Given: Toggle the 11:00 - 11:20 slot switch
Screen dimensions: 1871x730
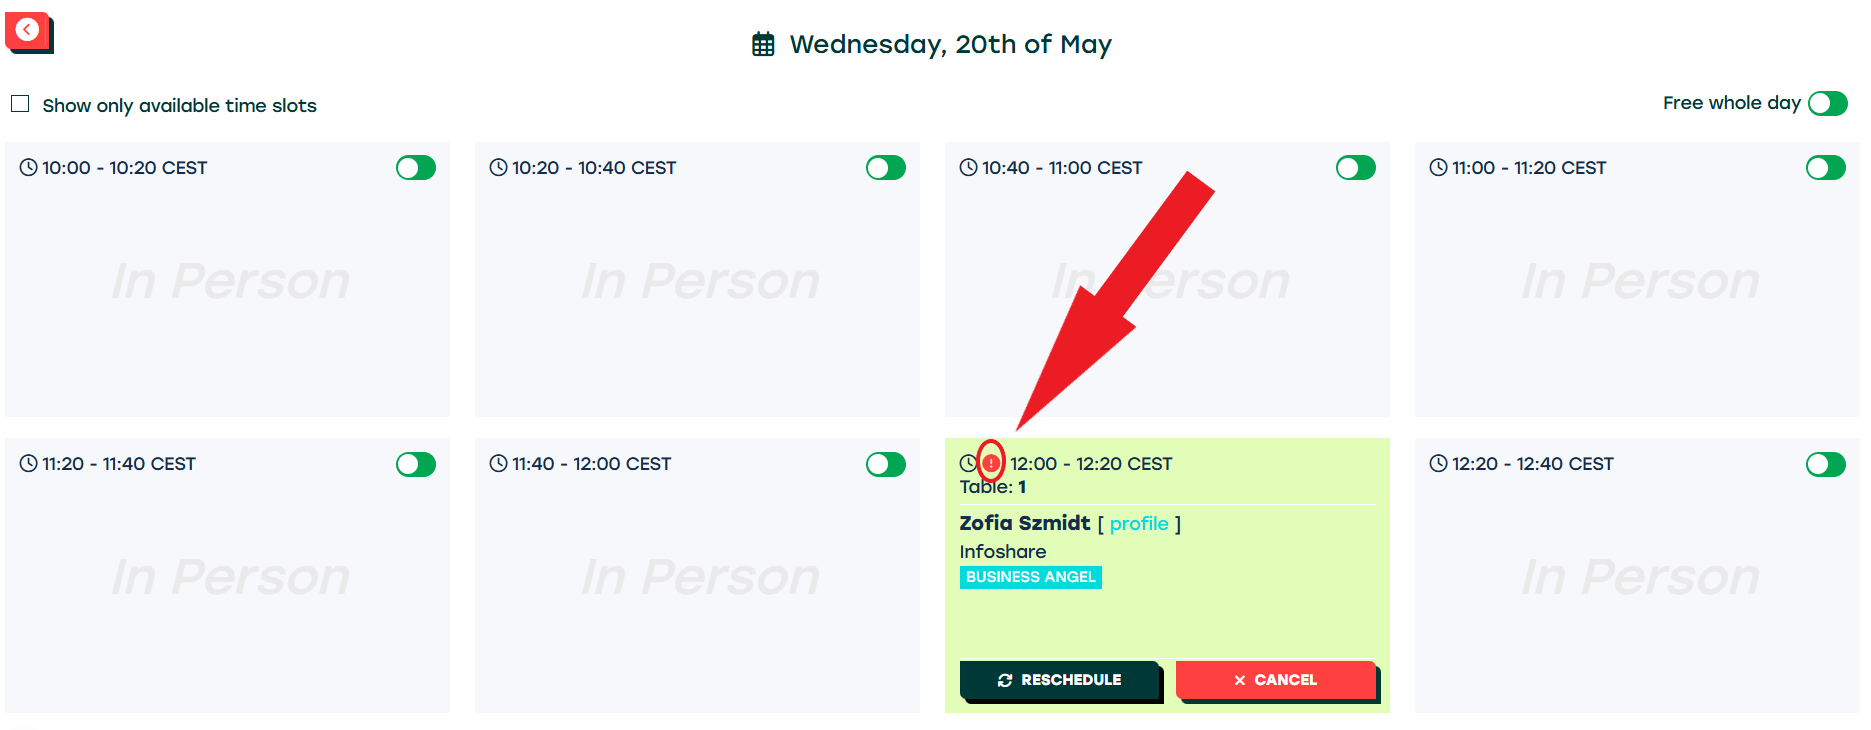Looking at the screenshot, I should tap(1826, 168).
